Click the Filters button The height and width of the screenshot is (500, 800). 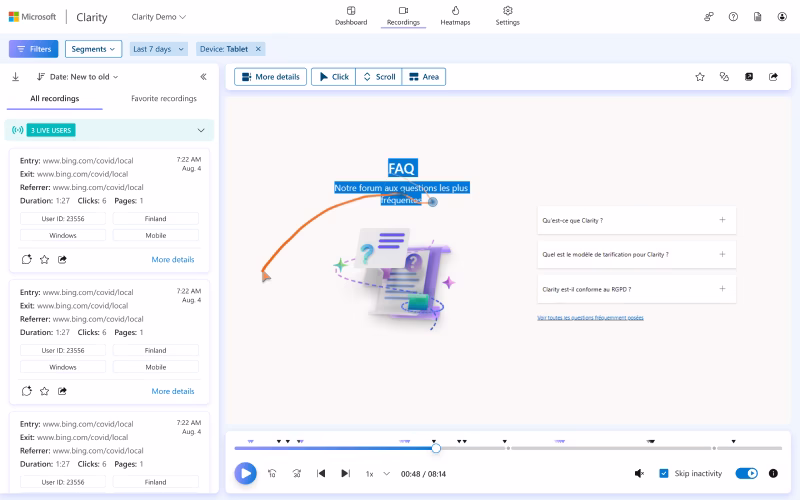[33, 49]
